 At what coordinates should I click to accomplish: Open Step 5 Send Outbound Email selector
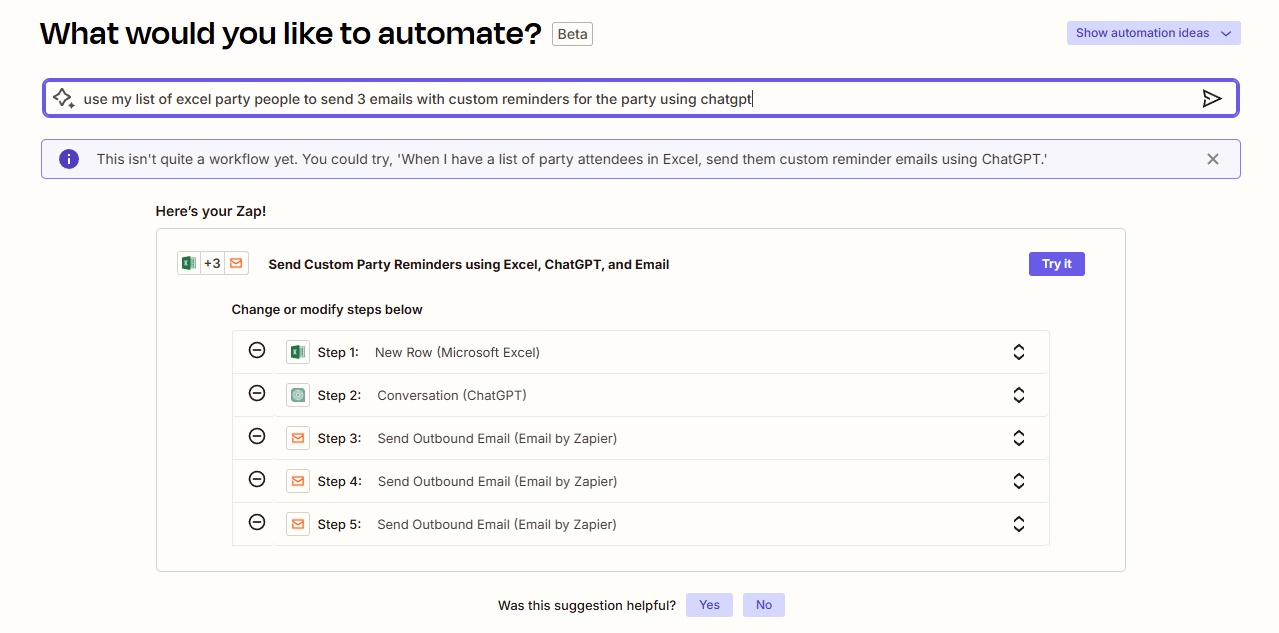(x=1019, y=524)
